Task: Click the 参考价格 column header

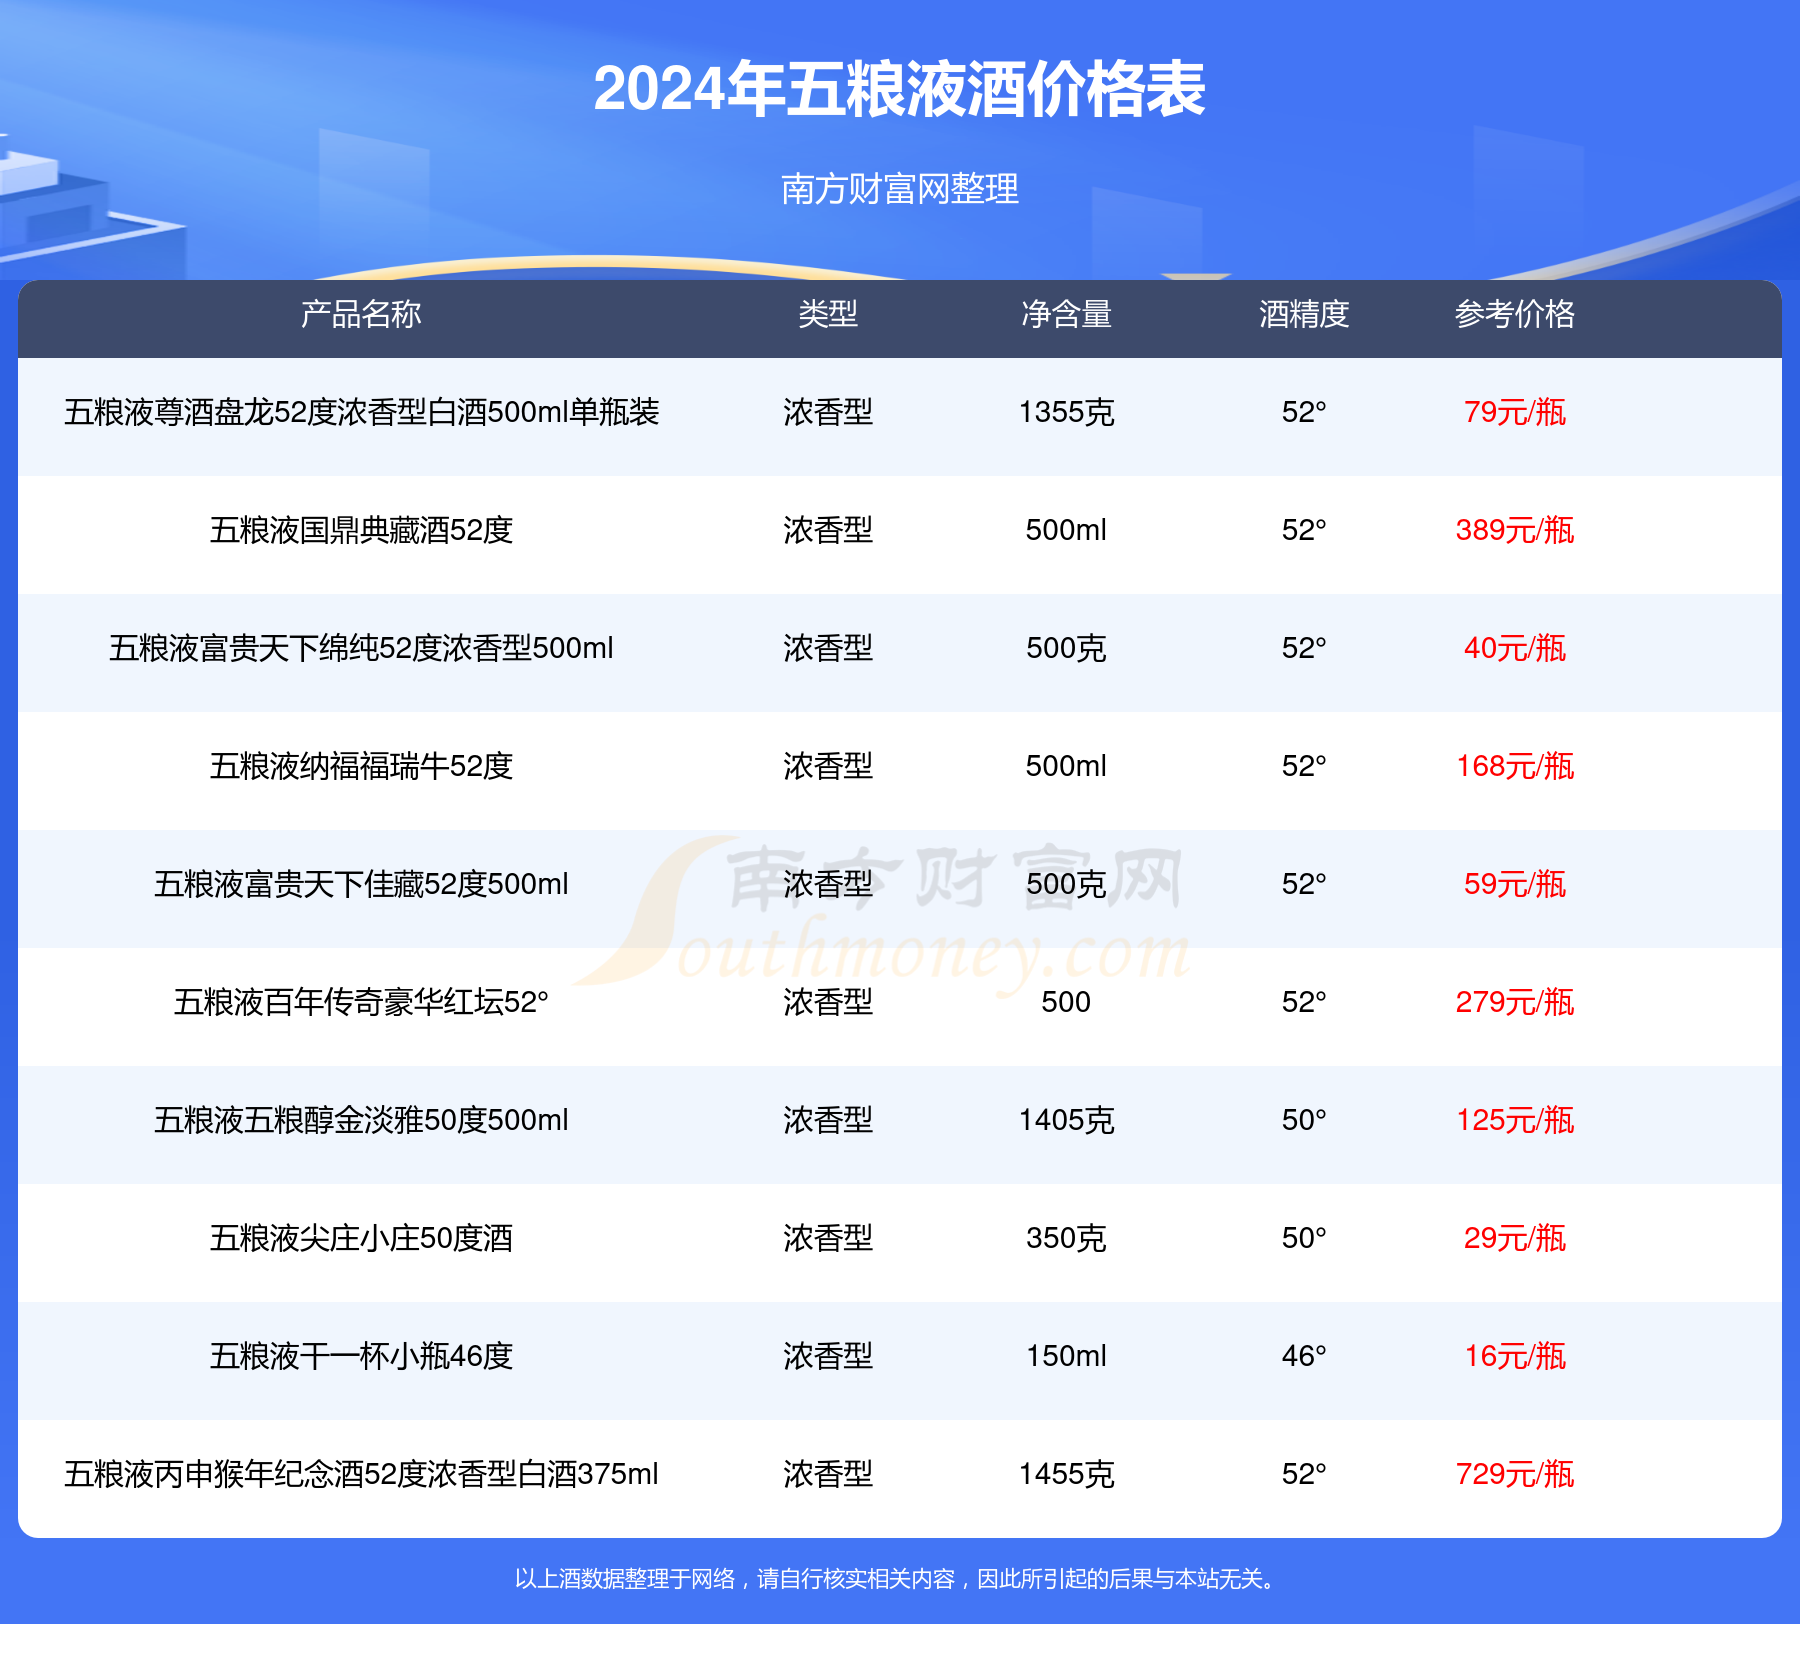Action: coord(1515,314)
